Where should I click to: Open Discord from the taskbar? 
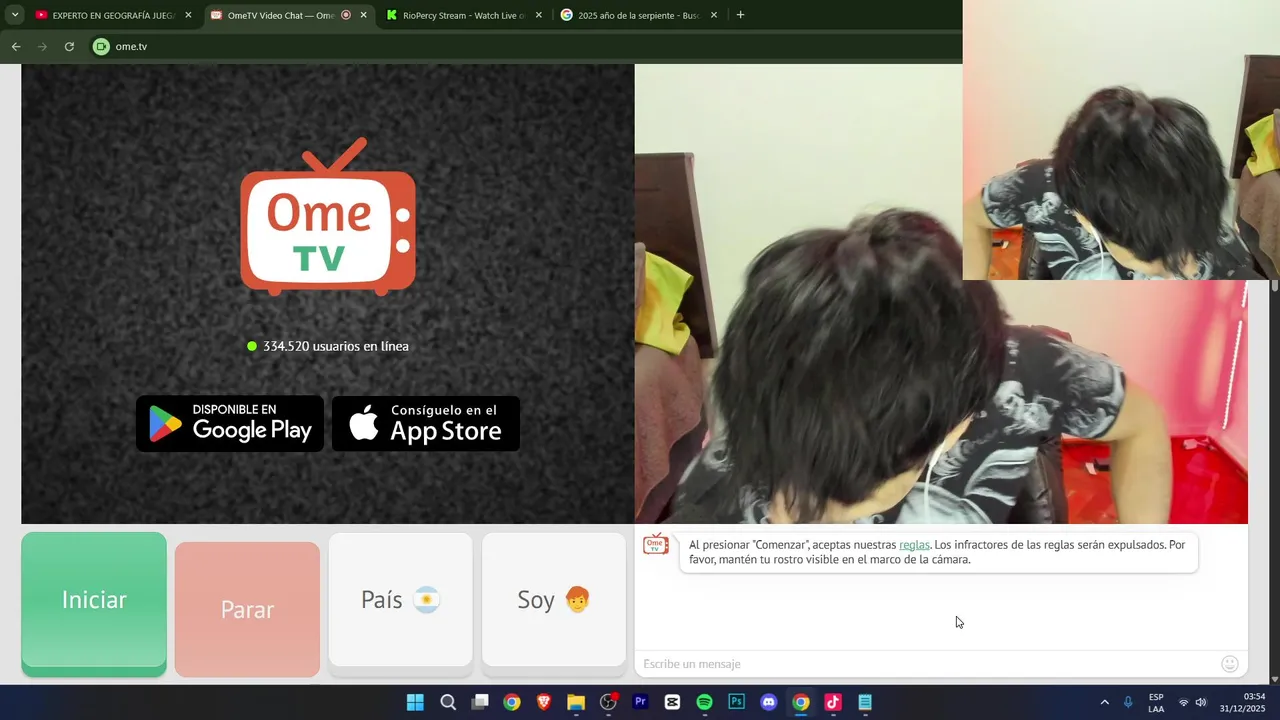pyautogui.click(x=768, y=702)
